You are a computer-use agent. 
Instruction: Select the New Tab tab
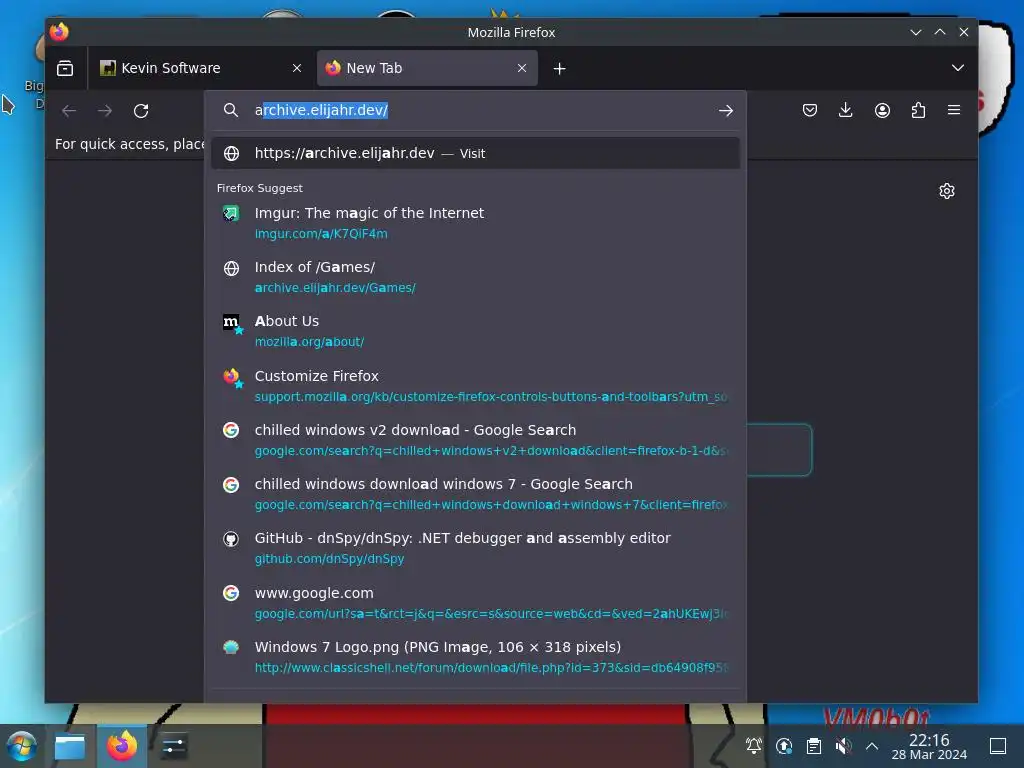tap(427, 68)
